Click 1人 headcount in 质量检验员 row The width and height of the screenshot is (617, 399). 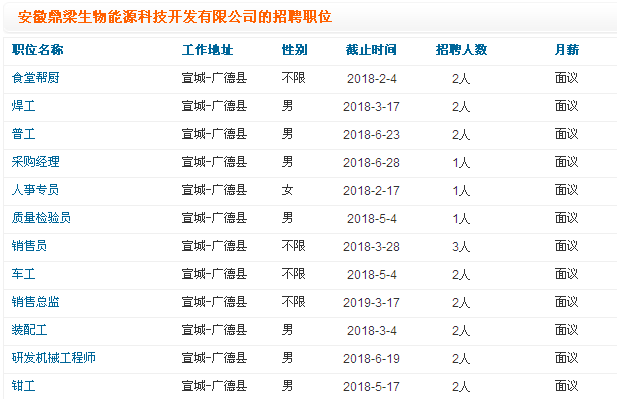click(x=461, y=218)
